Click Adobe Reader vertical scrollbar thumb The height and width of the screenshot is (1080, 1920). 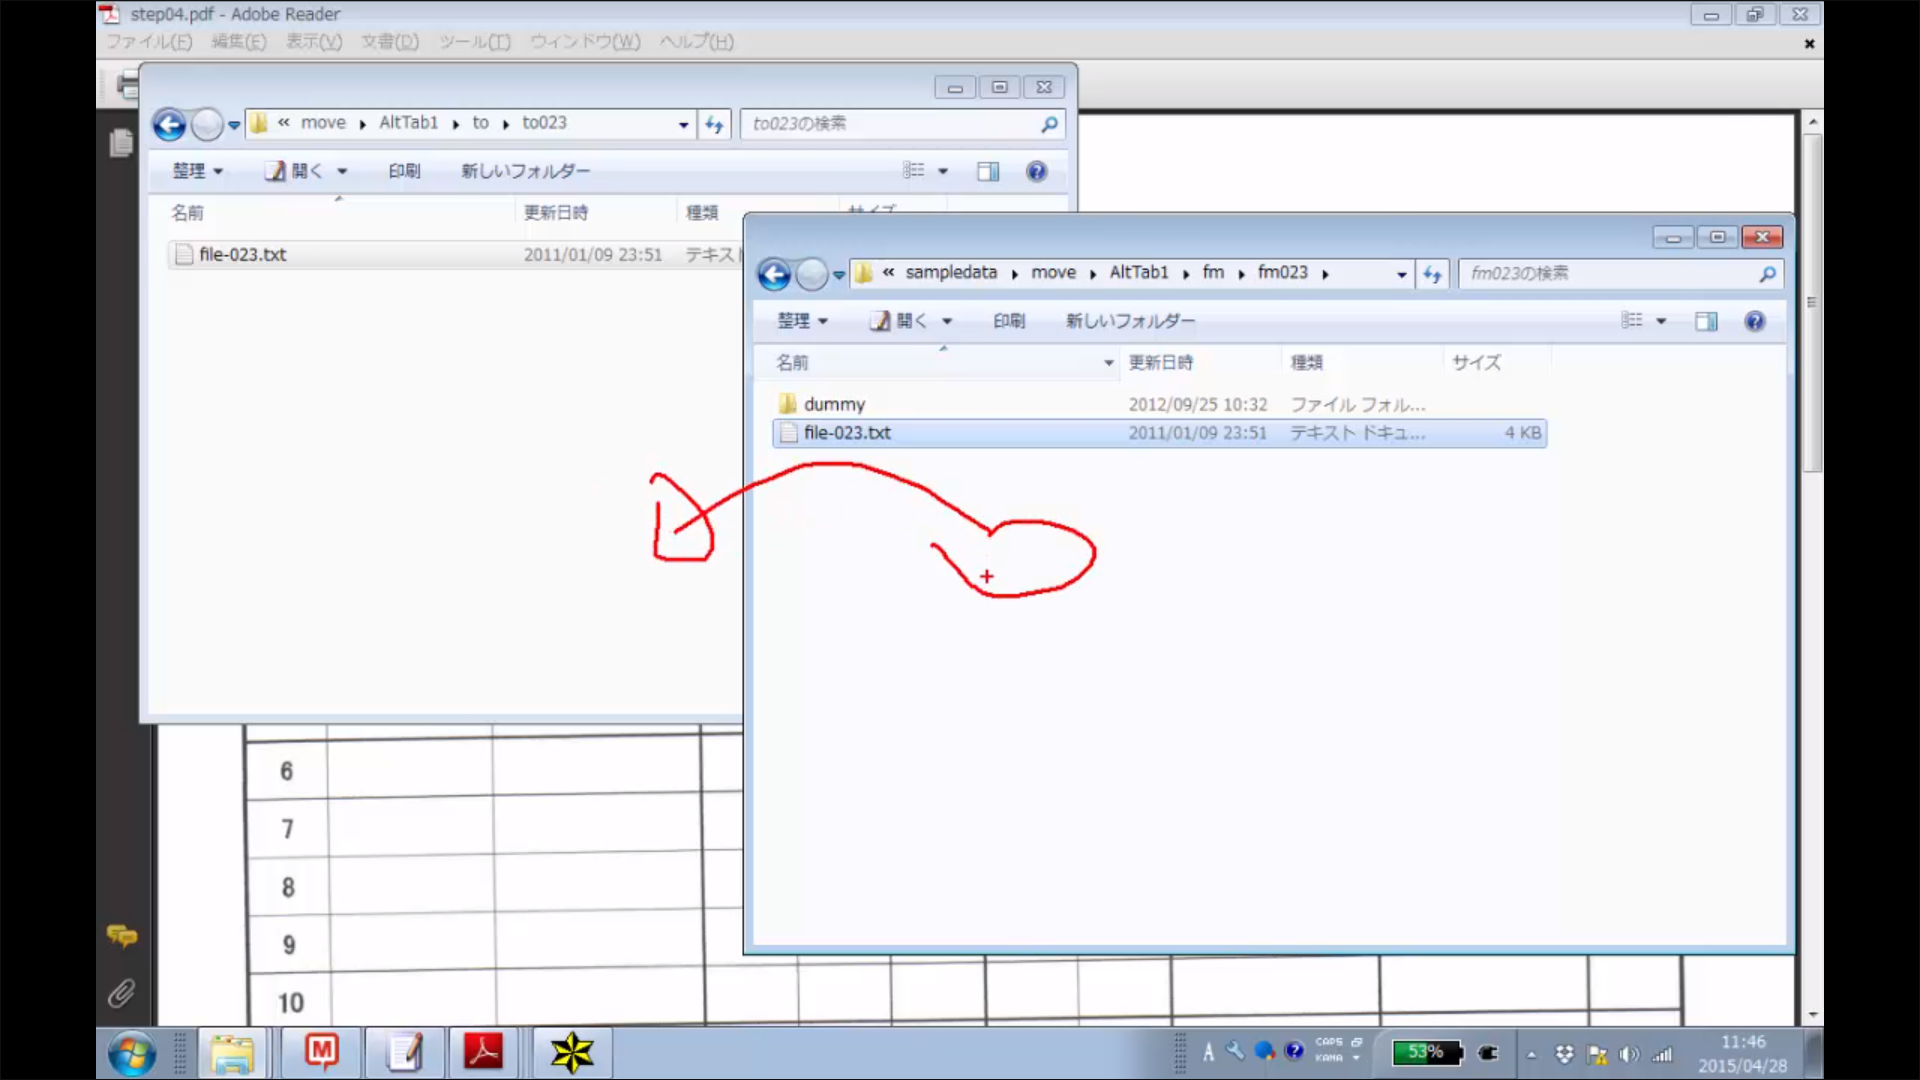coord(1812,300)
